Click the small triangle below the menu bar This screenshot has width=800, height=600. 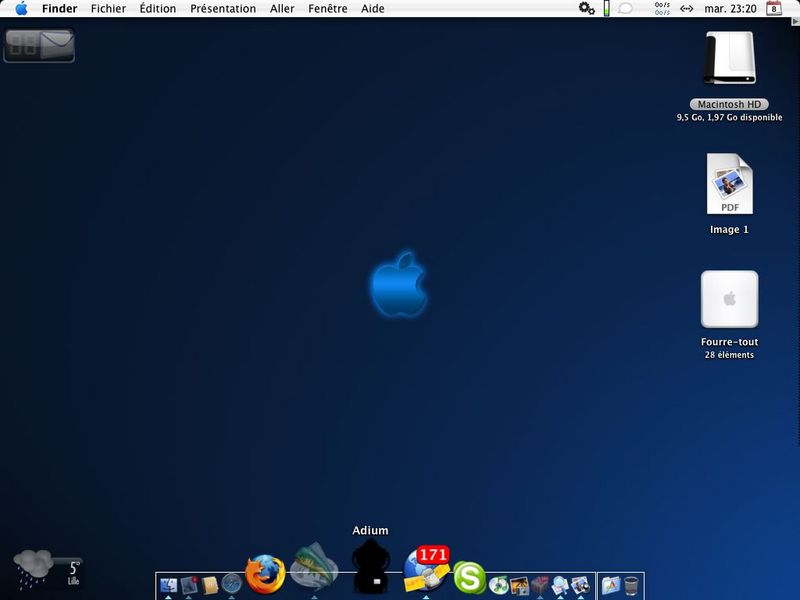point(795,21)
